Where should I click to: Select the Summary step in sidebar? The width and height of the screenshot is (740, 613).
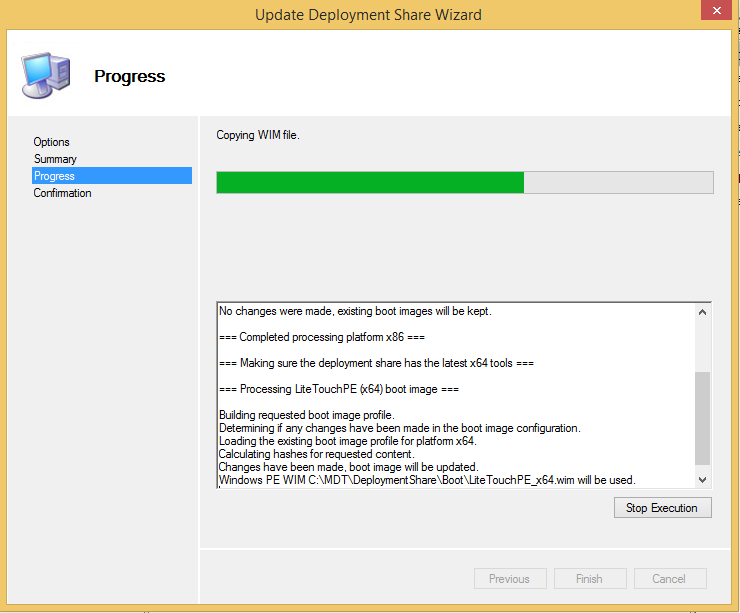55,159
